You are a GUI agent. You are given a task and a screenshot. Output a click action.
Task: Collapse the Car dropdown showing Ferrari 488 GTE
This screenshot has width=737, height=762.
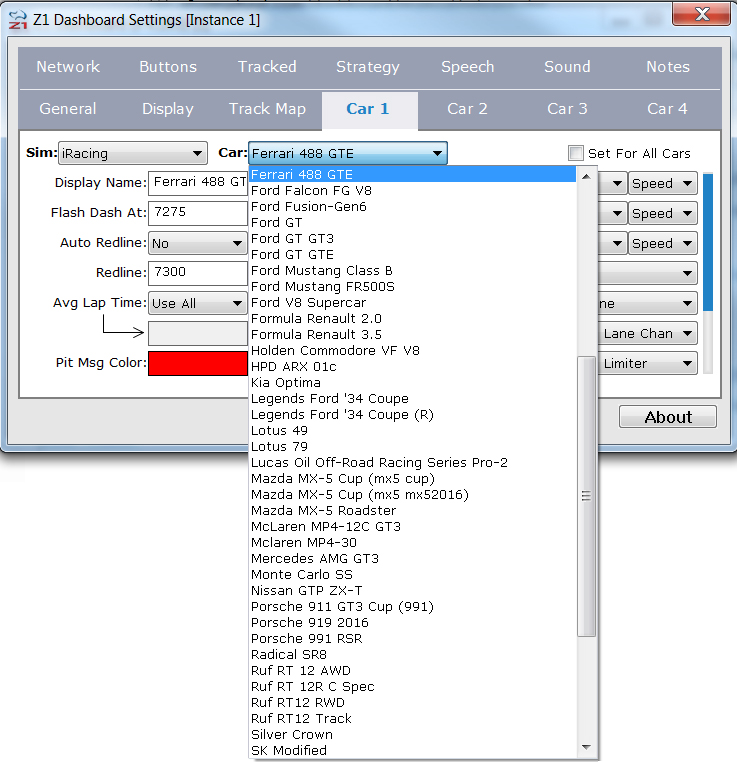348,154
